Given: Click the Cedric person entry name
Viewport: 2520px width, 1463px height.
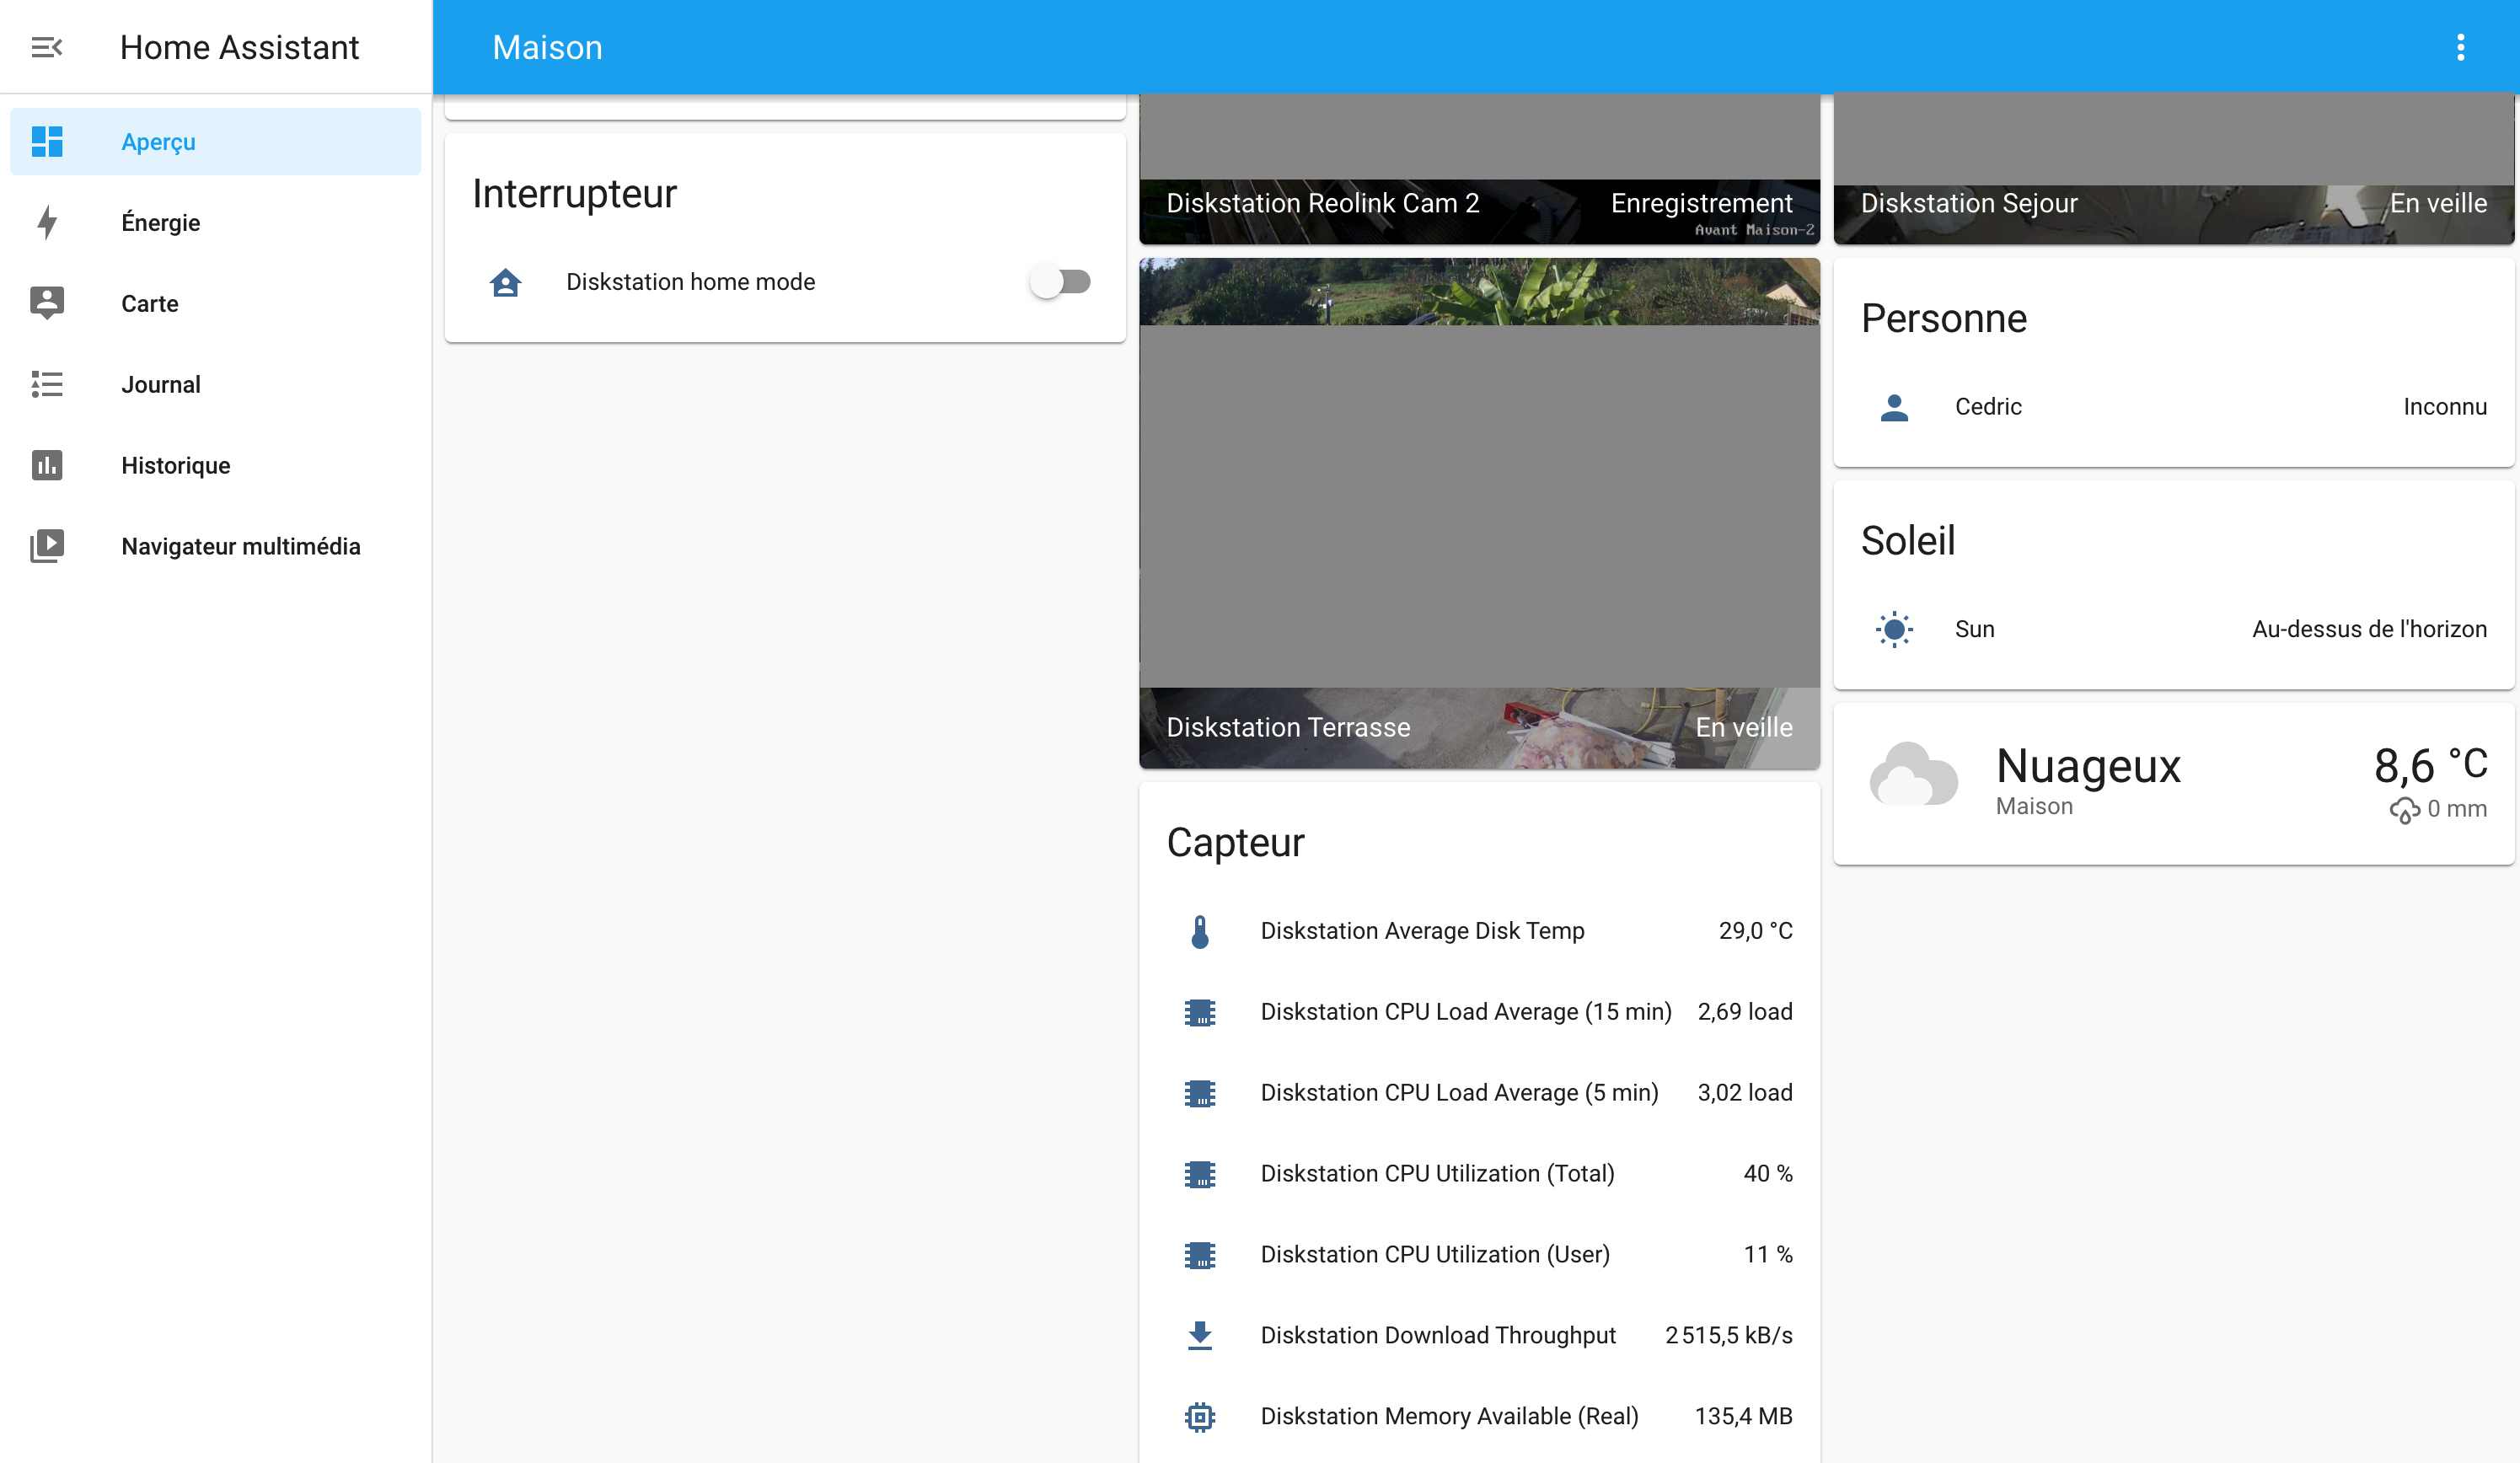Looking at the screenshot, I should click(x=1988, y=407).
